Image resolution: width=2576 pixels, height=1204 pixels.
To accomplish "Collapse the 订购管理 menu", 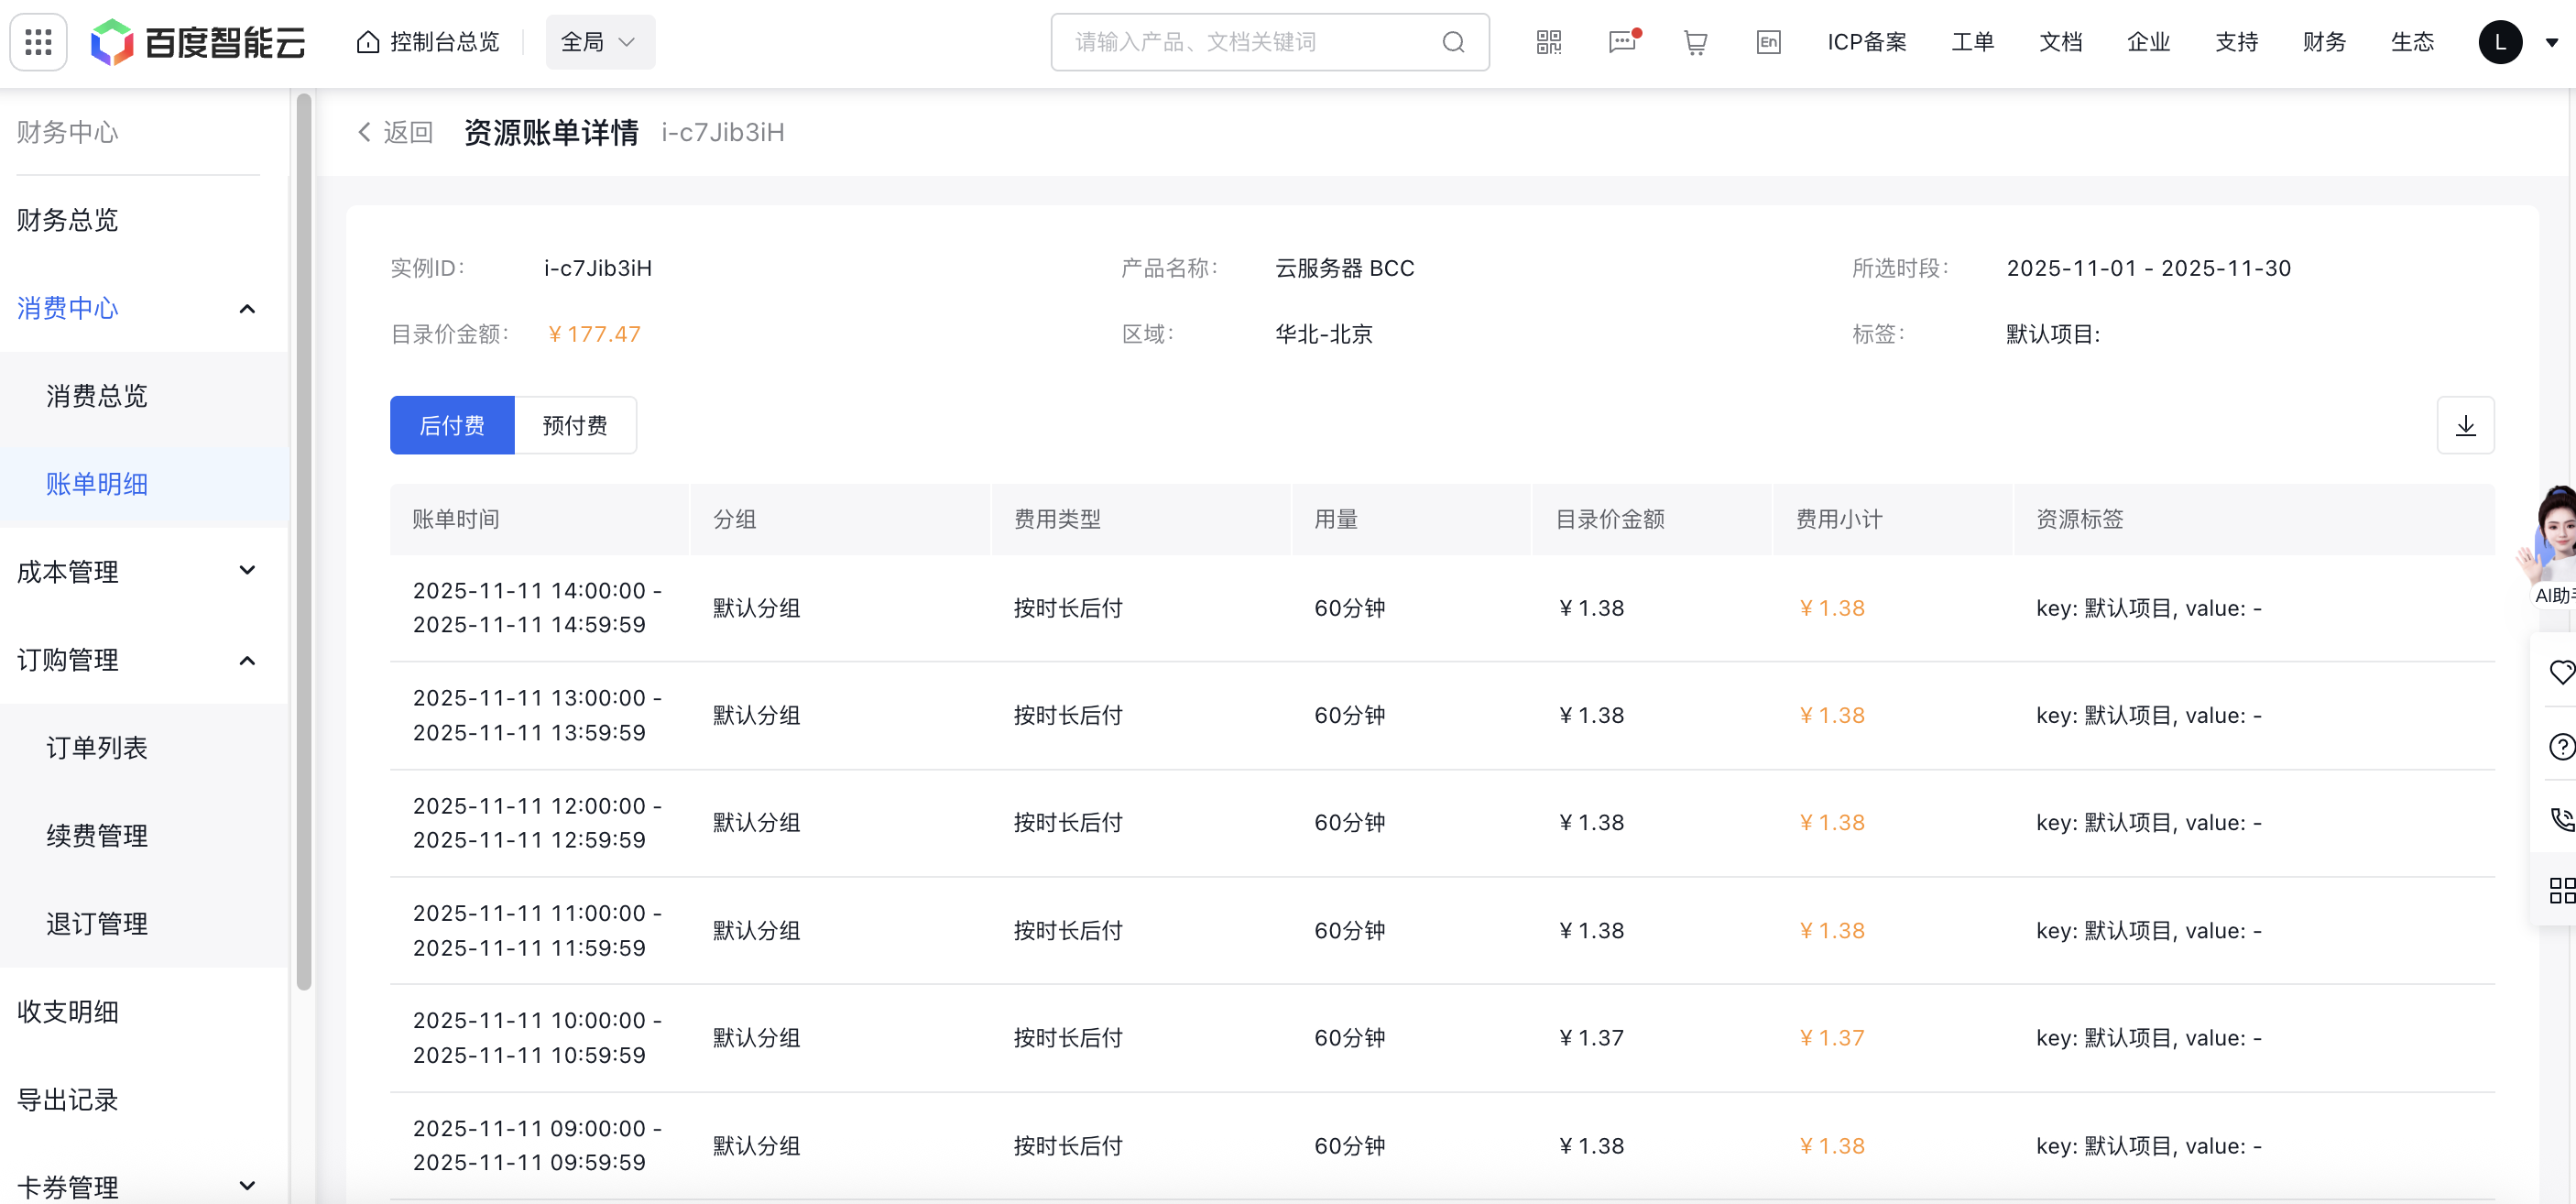I will point(247,660).
